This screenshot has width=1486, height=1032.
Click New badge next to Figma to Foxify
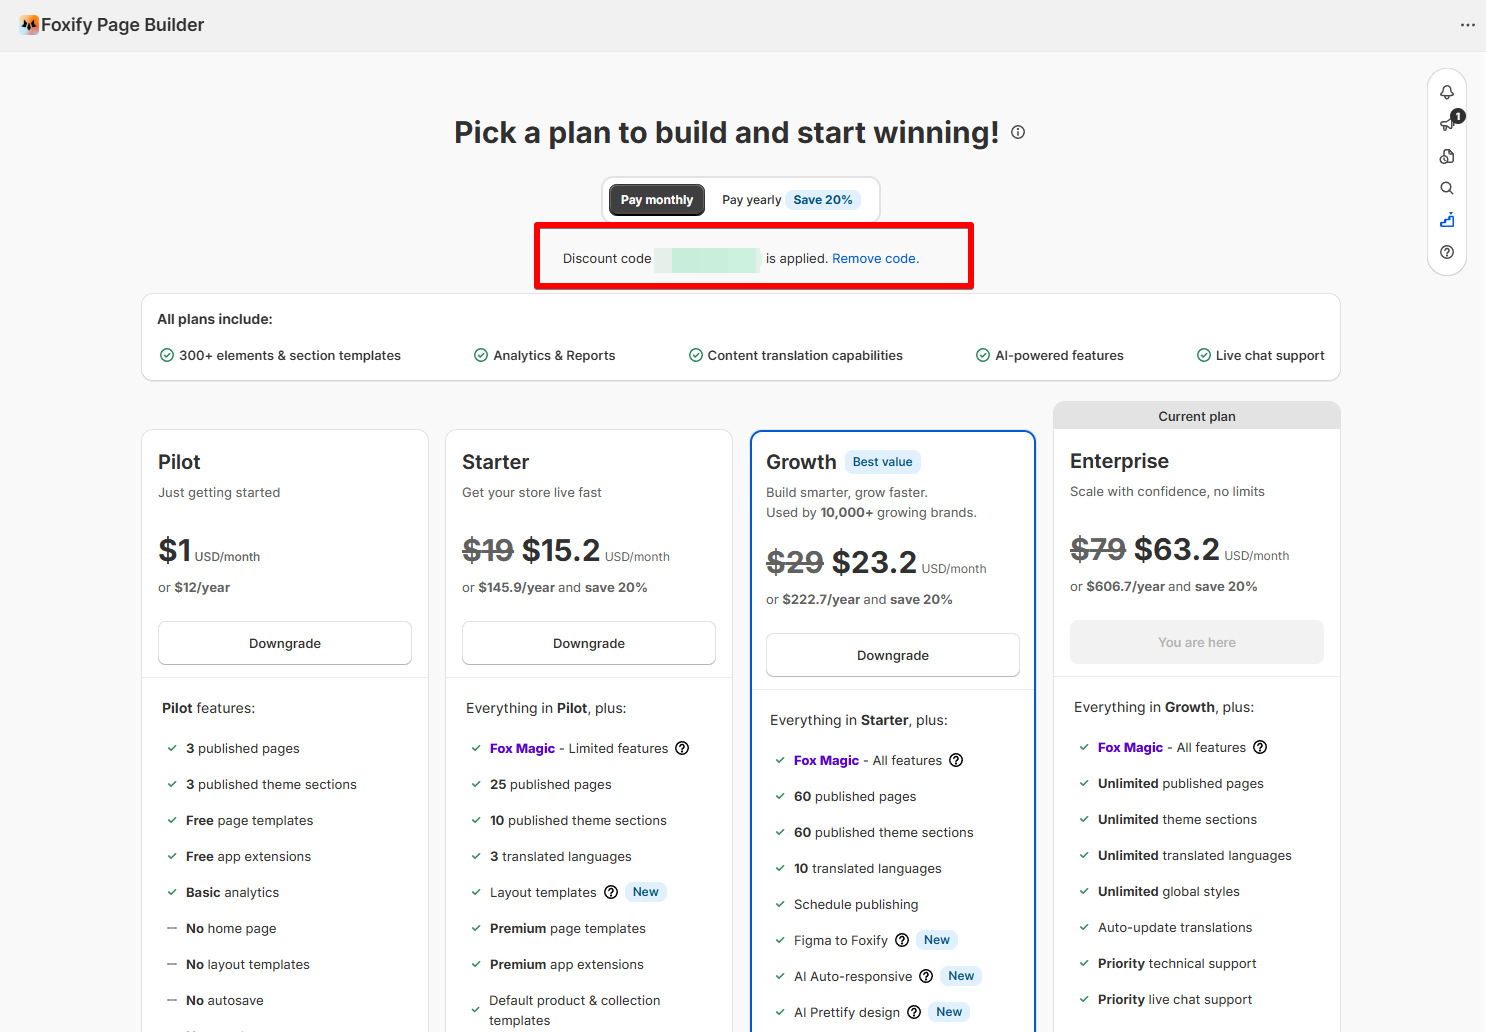937,940
